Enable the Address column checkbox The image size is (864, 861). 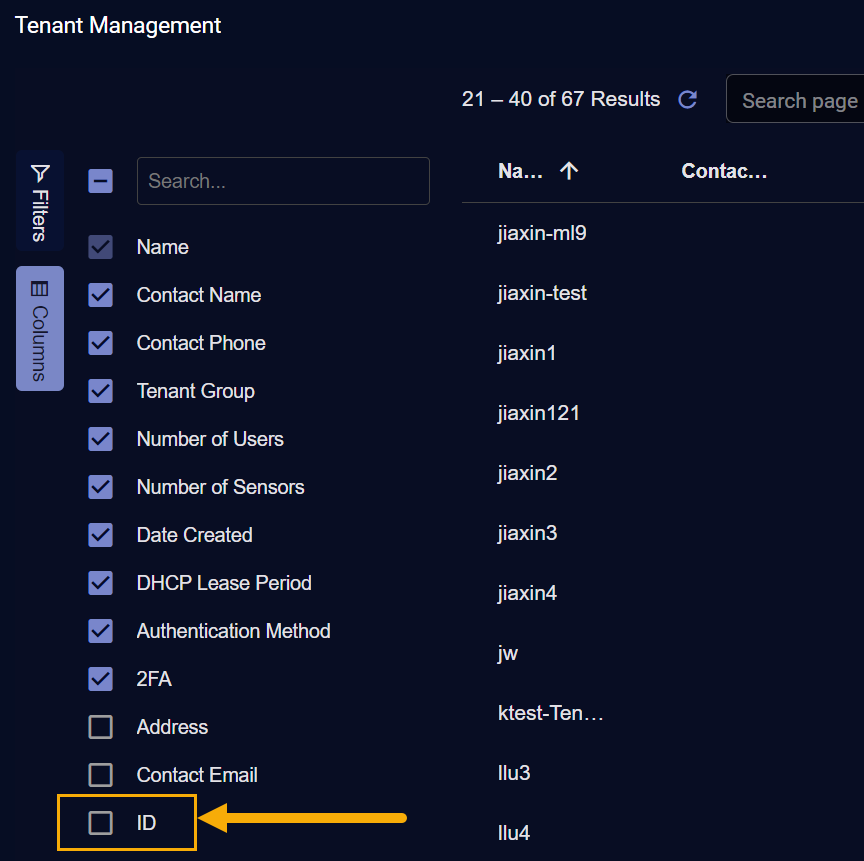100,727
